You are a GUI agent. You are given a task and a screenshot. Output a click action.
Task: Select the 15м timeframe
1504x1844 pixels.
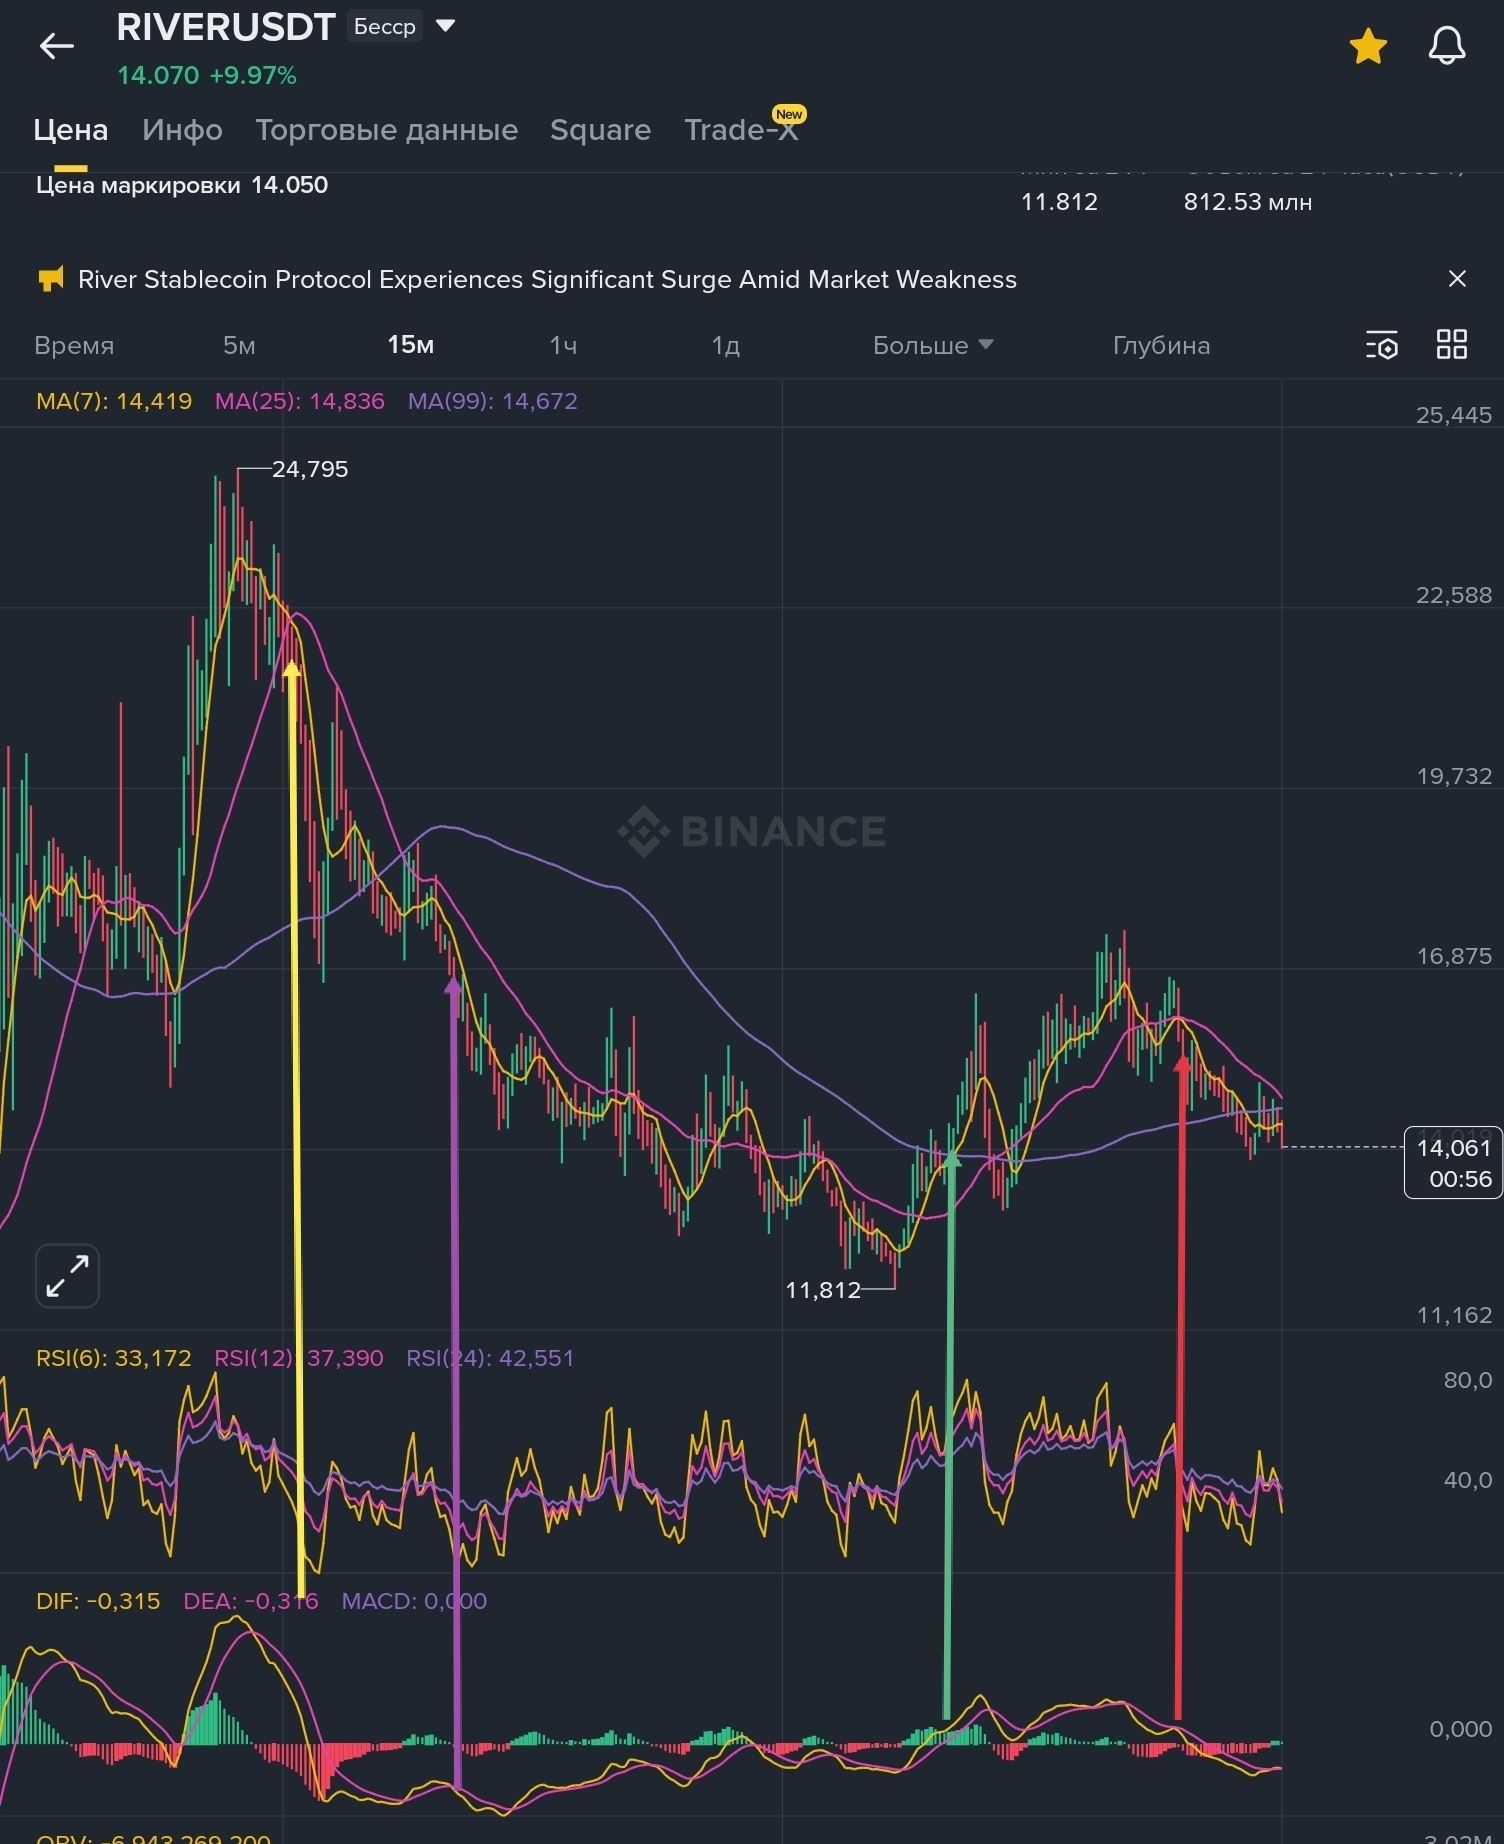pyautogui.click(x=410, y=345)
